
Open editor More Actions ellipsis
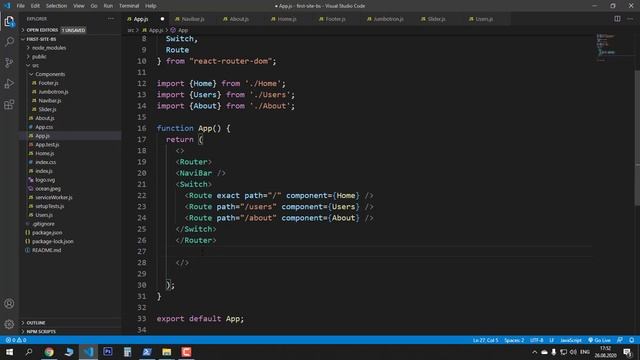pos(630,19)
